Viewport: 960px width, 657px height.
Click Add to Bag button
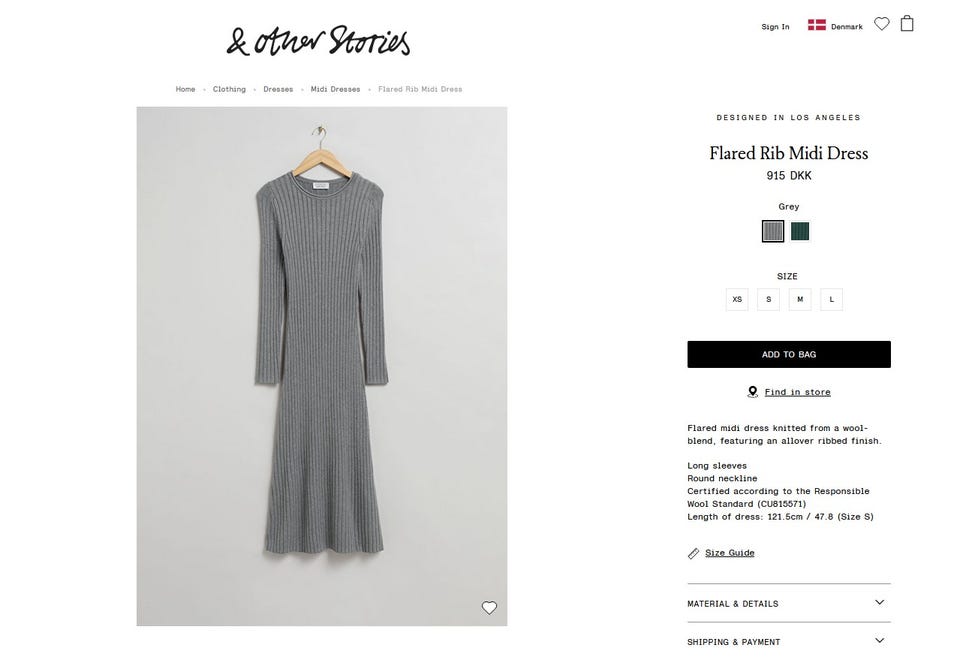point(788,354)
